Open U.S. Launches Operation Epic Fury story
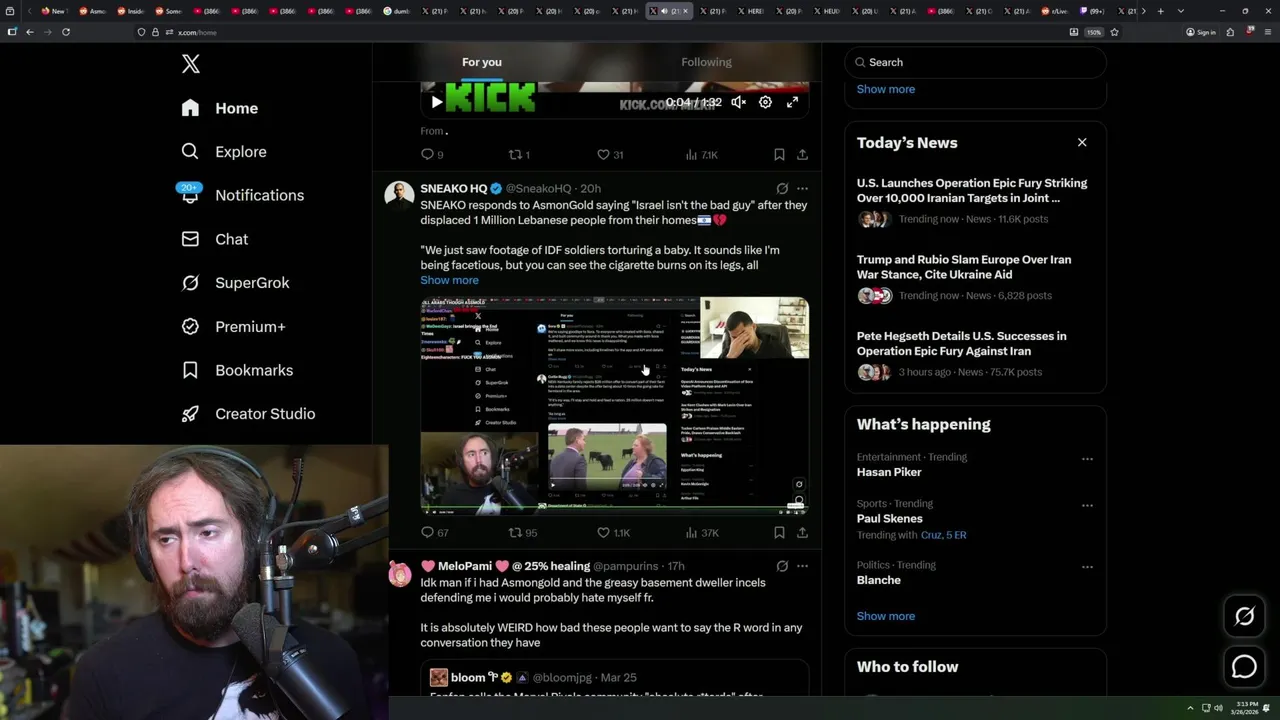 click(x=975, y=202)
